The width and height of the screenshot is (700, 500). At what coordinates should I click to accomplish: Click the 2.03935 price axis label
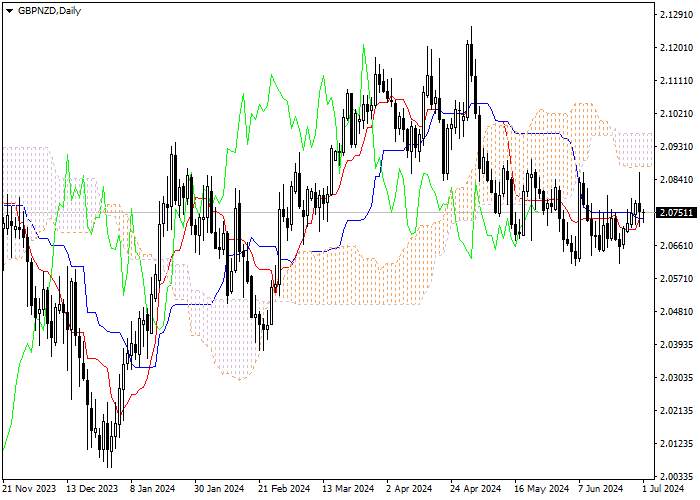tap(676, 345)
